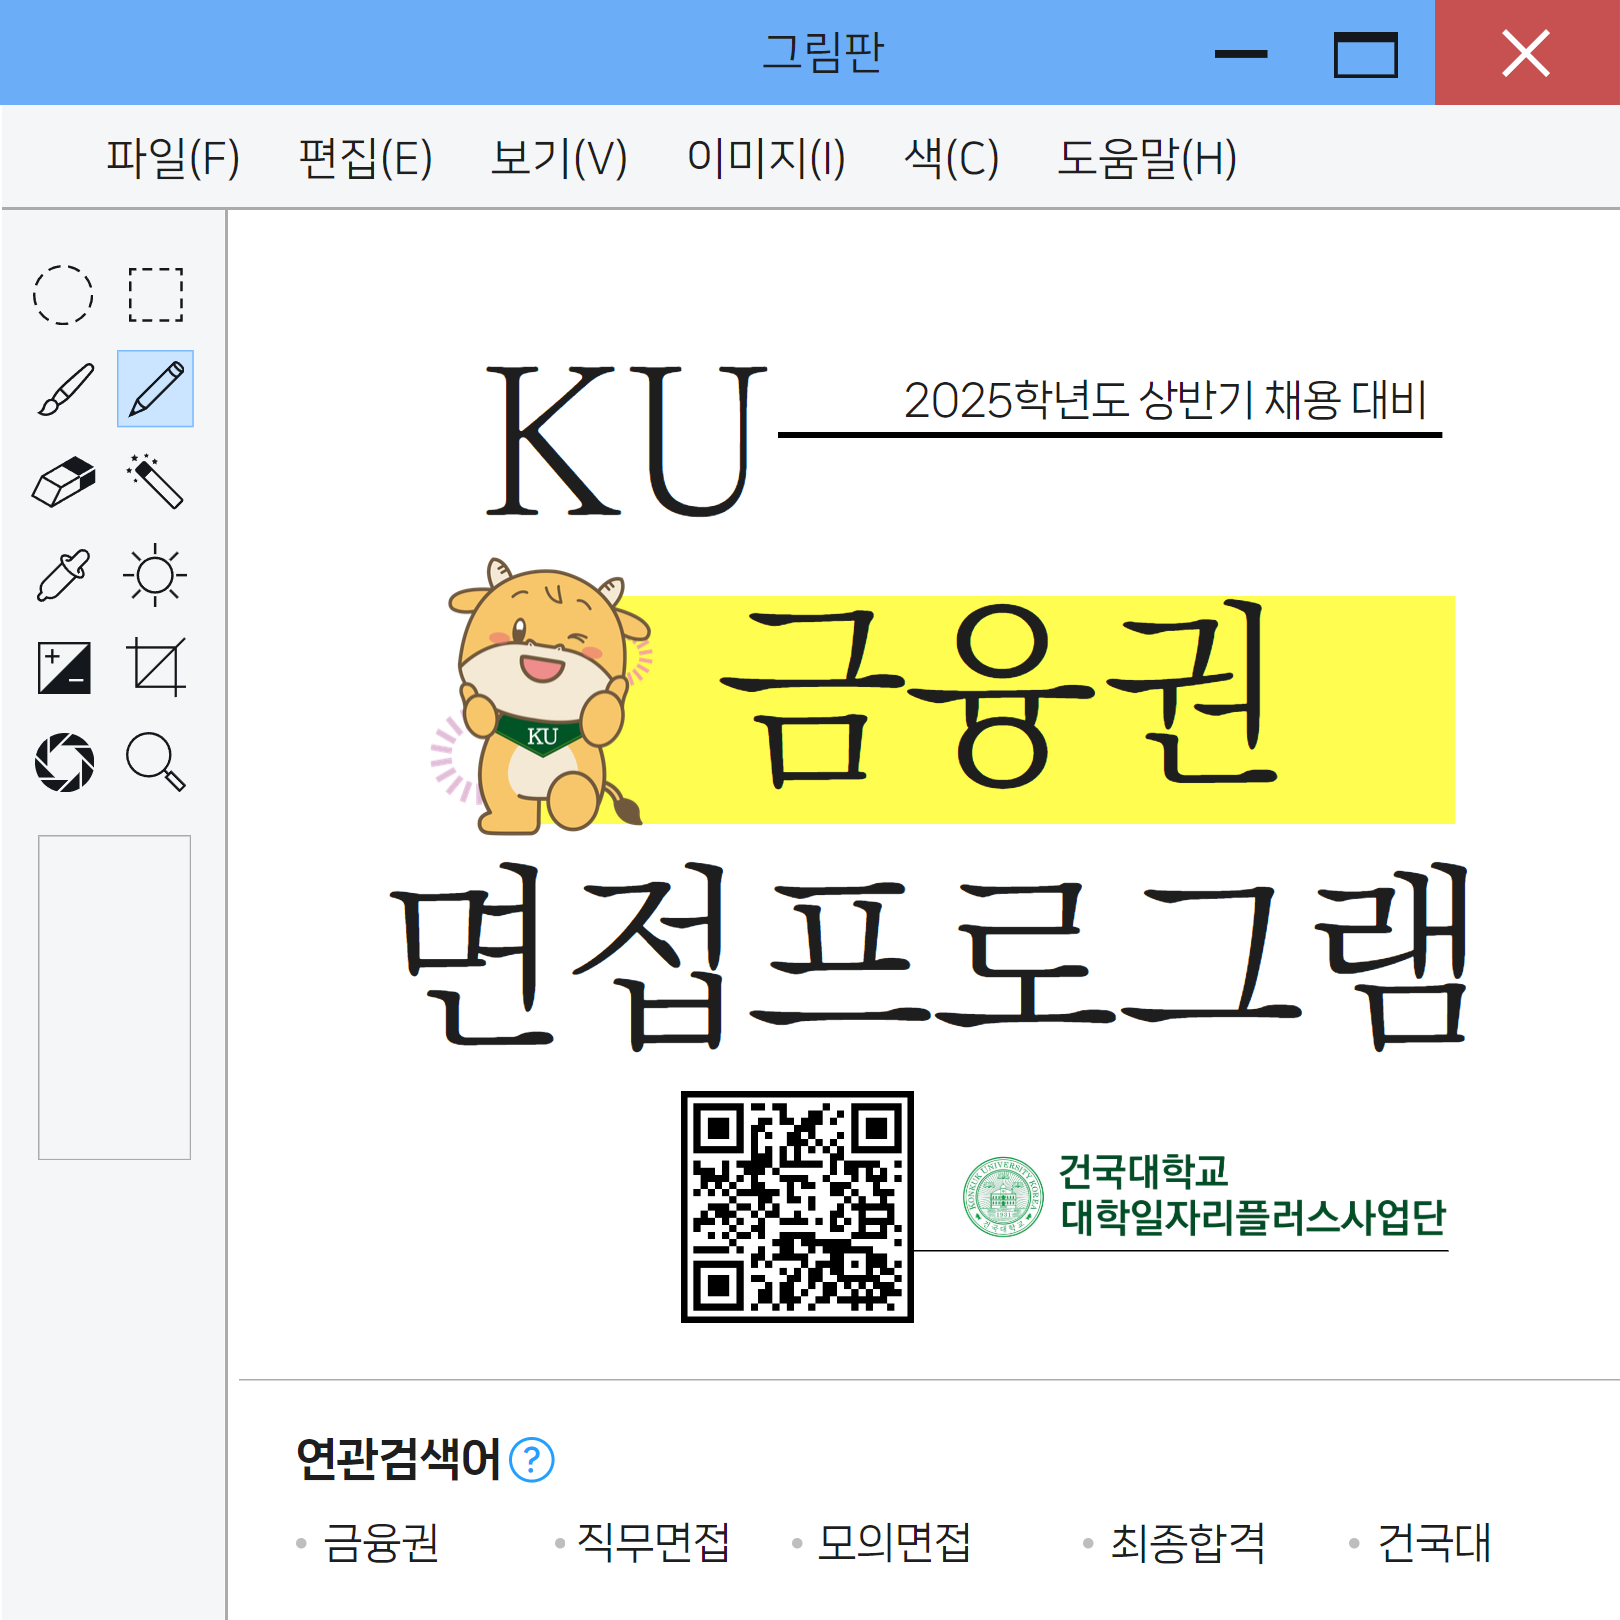
Task: Select the aperture shutter tool
Action: tap(64, 762)
